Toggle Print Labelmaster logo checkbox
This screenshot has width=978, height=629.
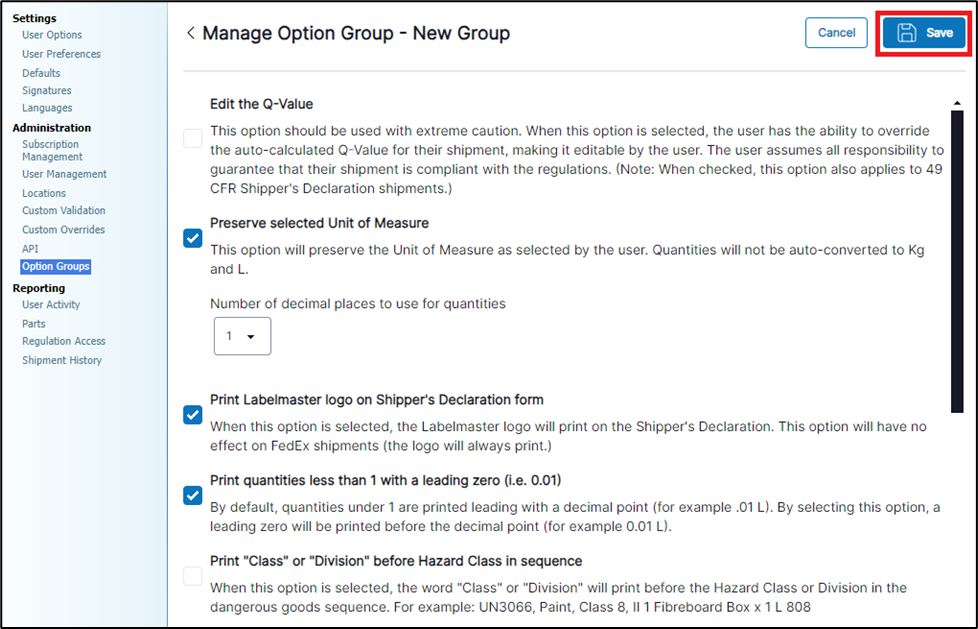pyautogui.click(x=193, y=414)
